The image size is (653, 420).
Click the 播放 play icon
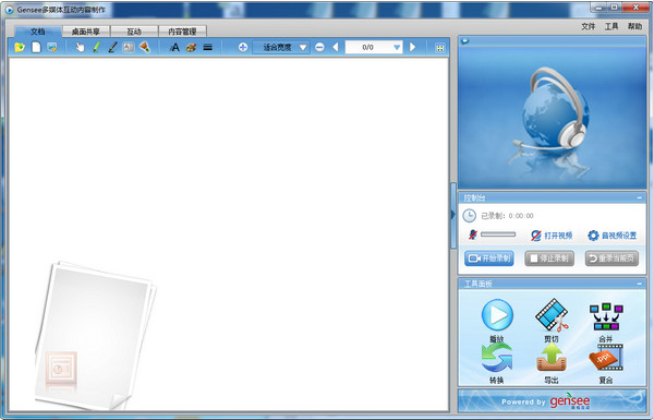(497, 316)
